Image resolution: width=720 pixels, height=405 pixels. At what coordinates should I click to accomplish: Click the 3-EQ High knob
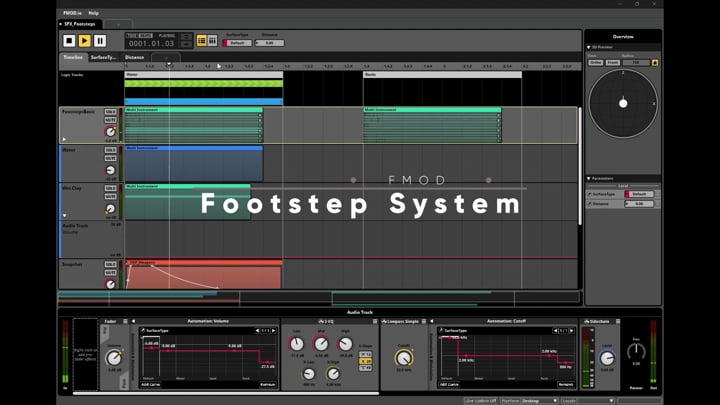click(345, 344)
